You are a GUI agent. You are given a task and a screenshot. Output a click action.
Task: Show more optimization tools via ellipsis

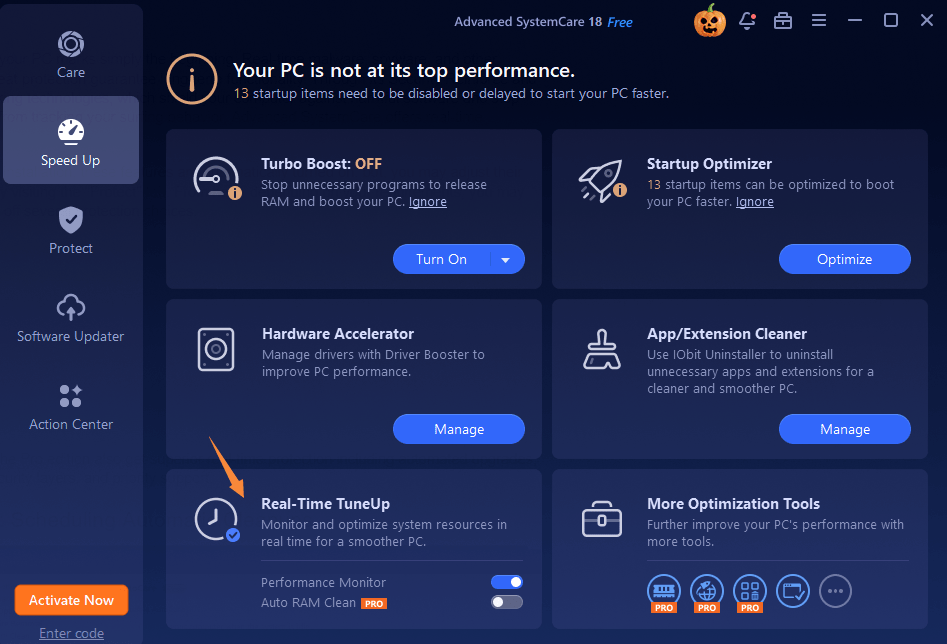pyautogui.click(x=835, y=591)
